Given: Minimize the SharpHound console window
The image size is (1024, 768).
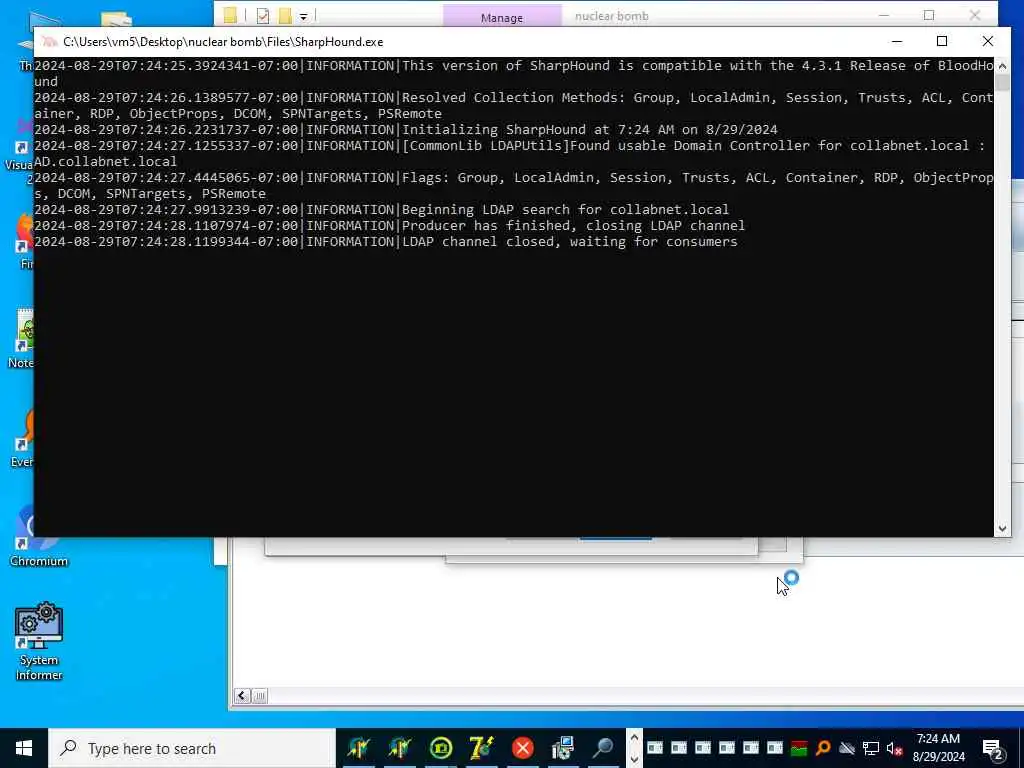Looking at the screenshot, I should [x=897, y=41].
